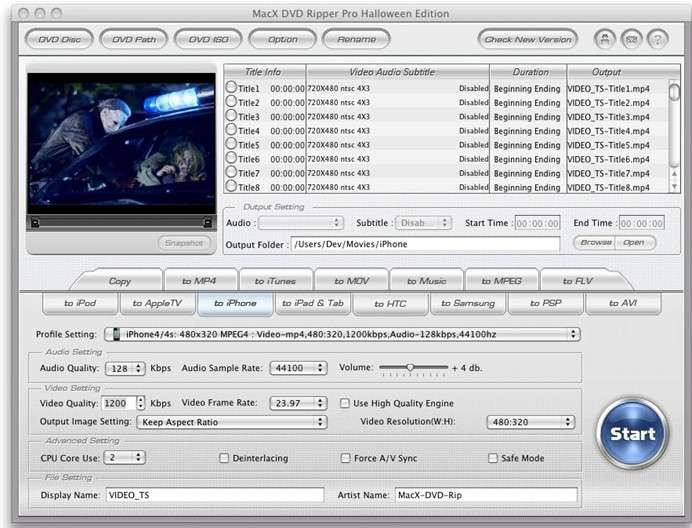Select the Title8 radio button
This screenshot has height=528, width=692.
click(x=231, y=186)
